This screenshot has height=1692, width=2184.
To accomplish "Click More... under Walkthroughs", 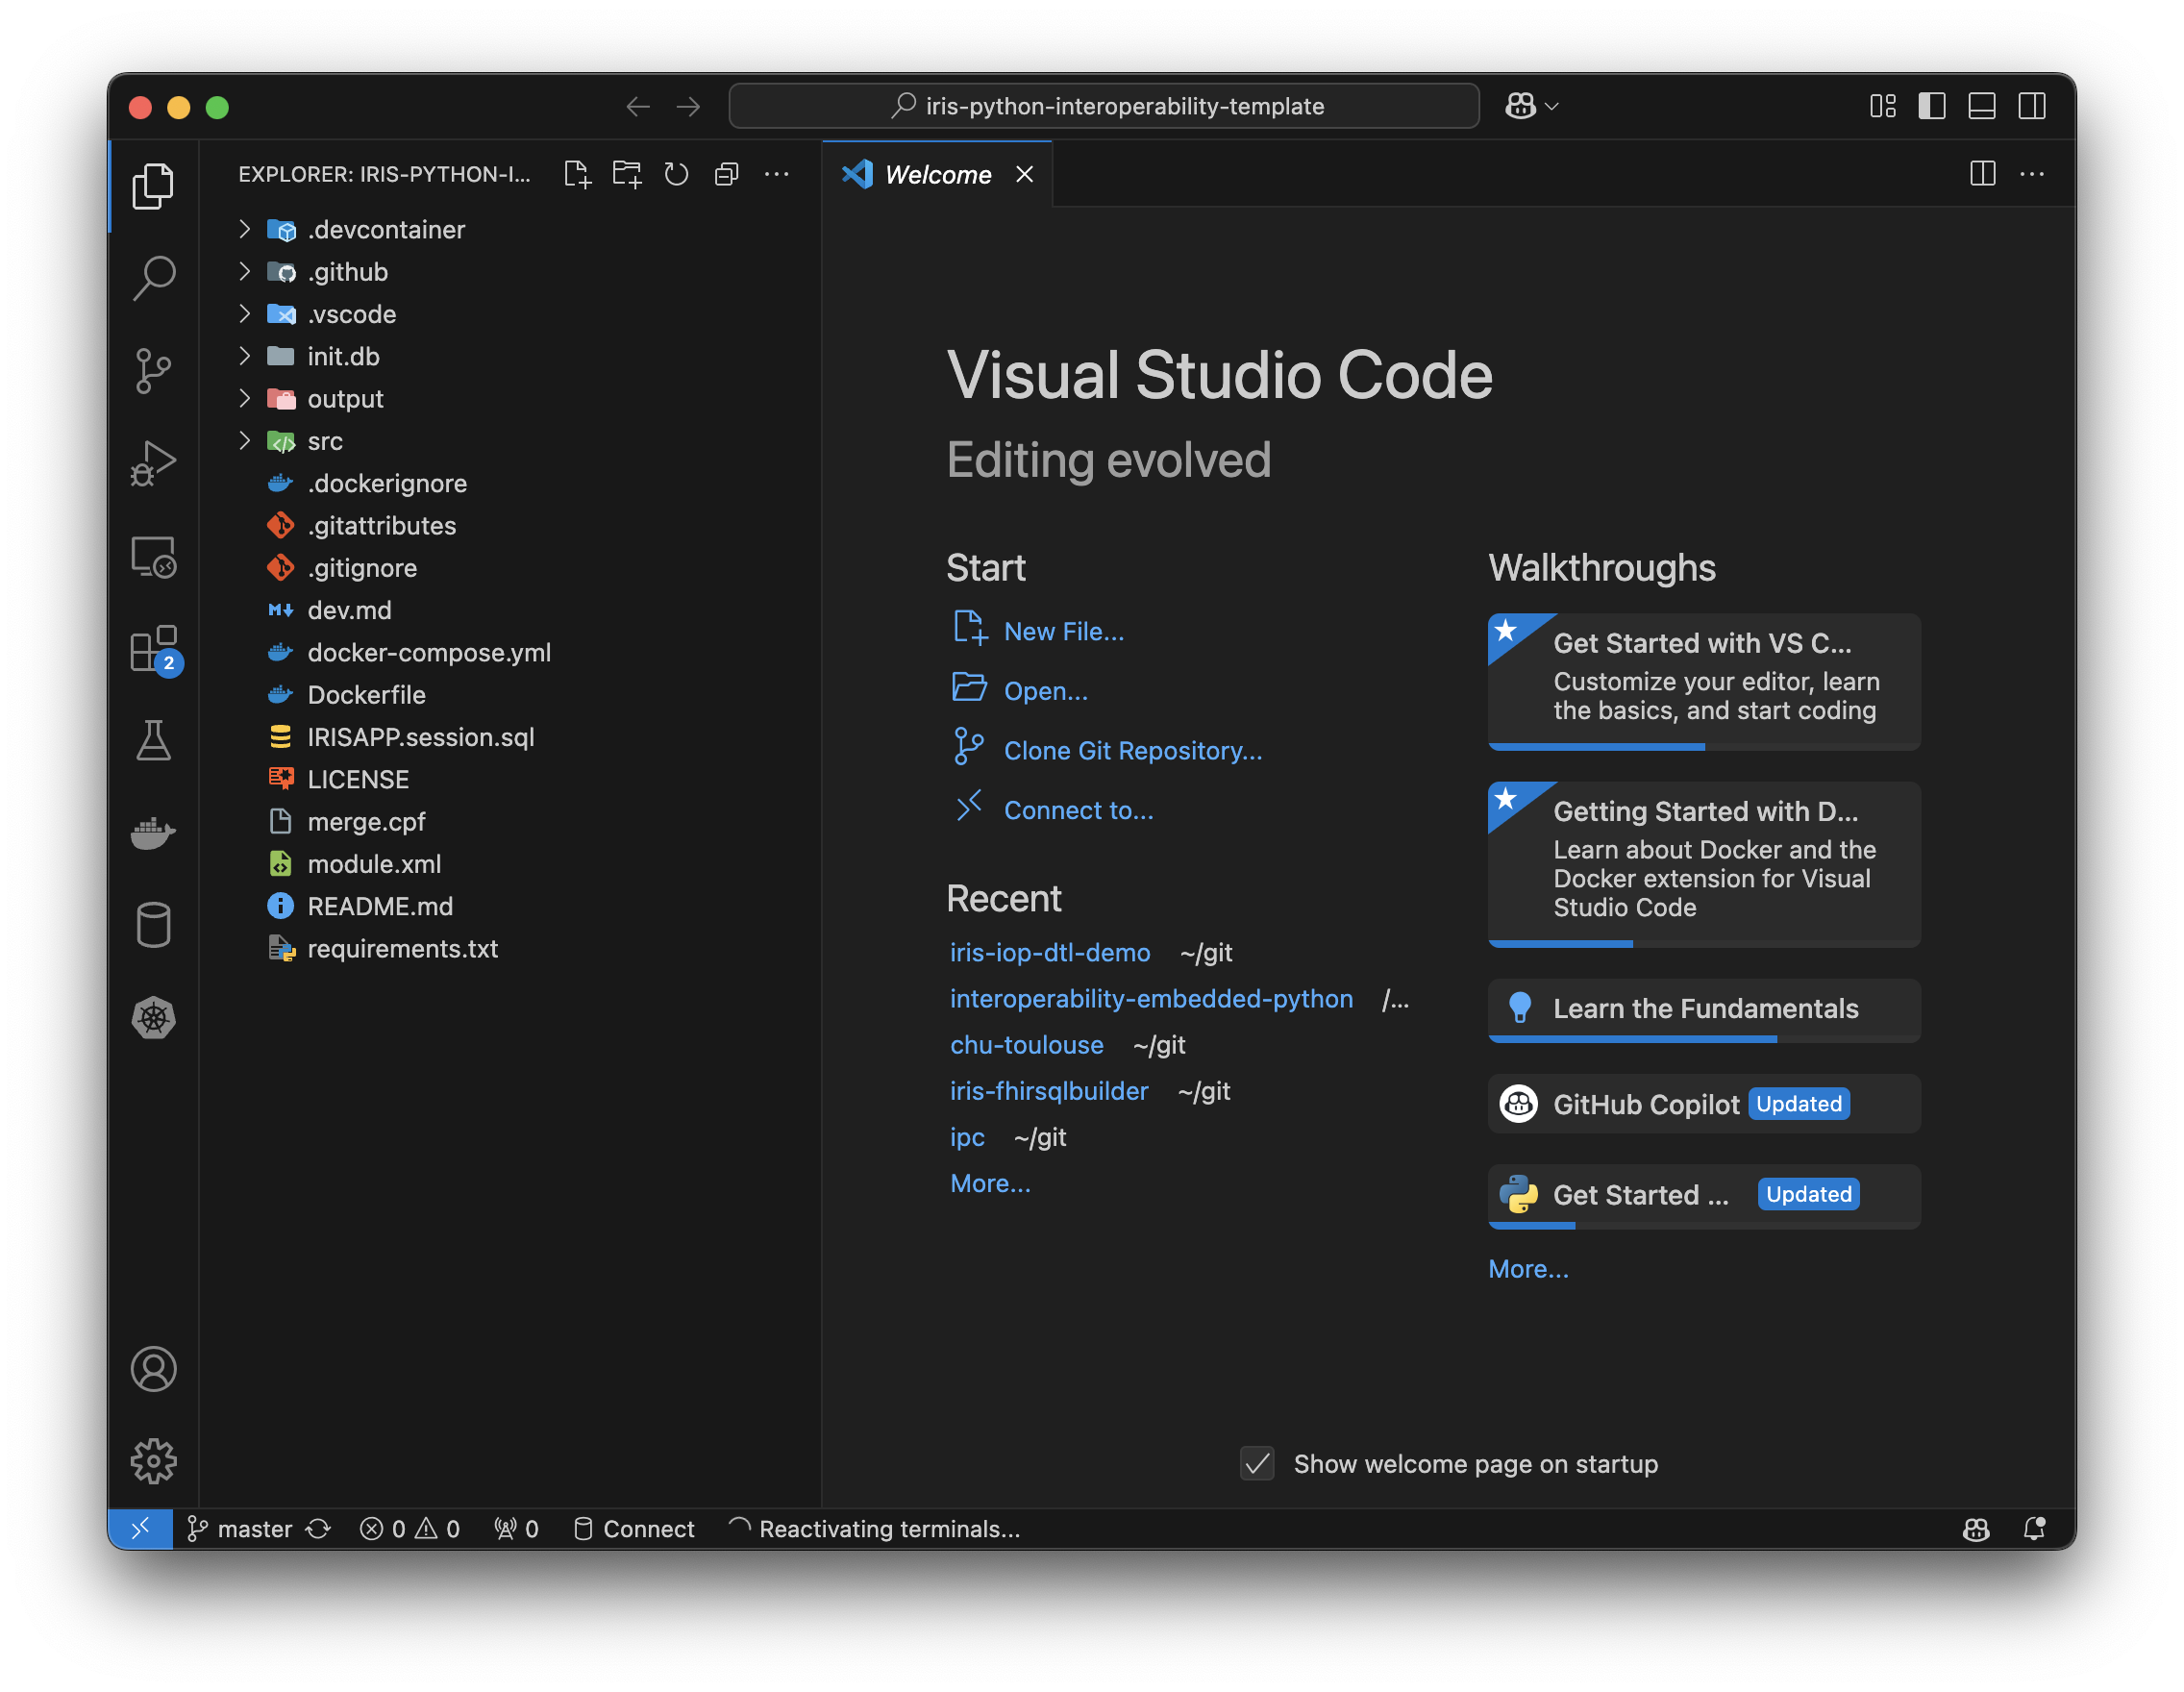I will pyautogui.click(x=1528, y=1268).
